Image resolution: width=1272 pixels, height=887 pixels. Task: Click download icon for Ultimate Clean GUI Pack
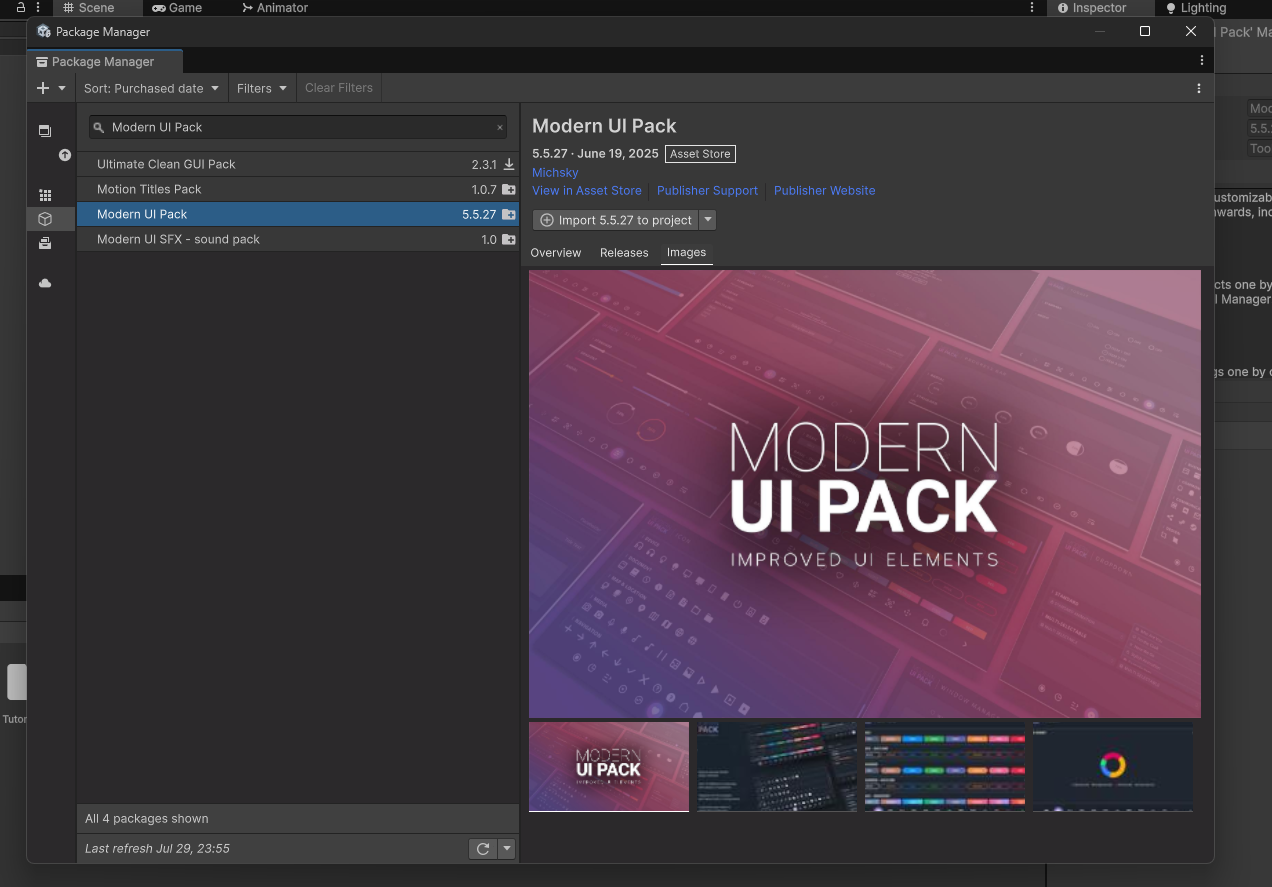point(509,164)
